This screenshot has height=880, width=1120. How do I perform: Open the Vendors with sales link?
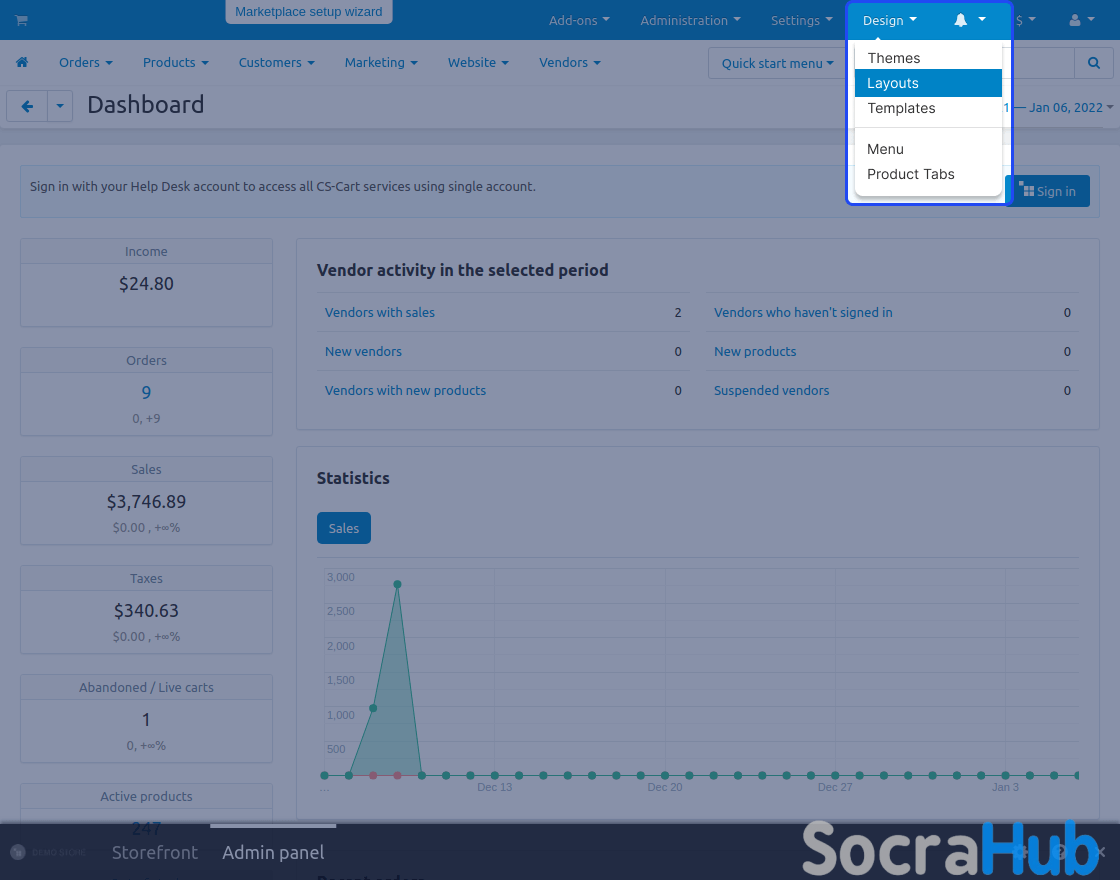coord(380,312)
